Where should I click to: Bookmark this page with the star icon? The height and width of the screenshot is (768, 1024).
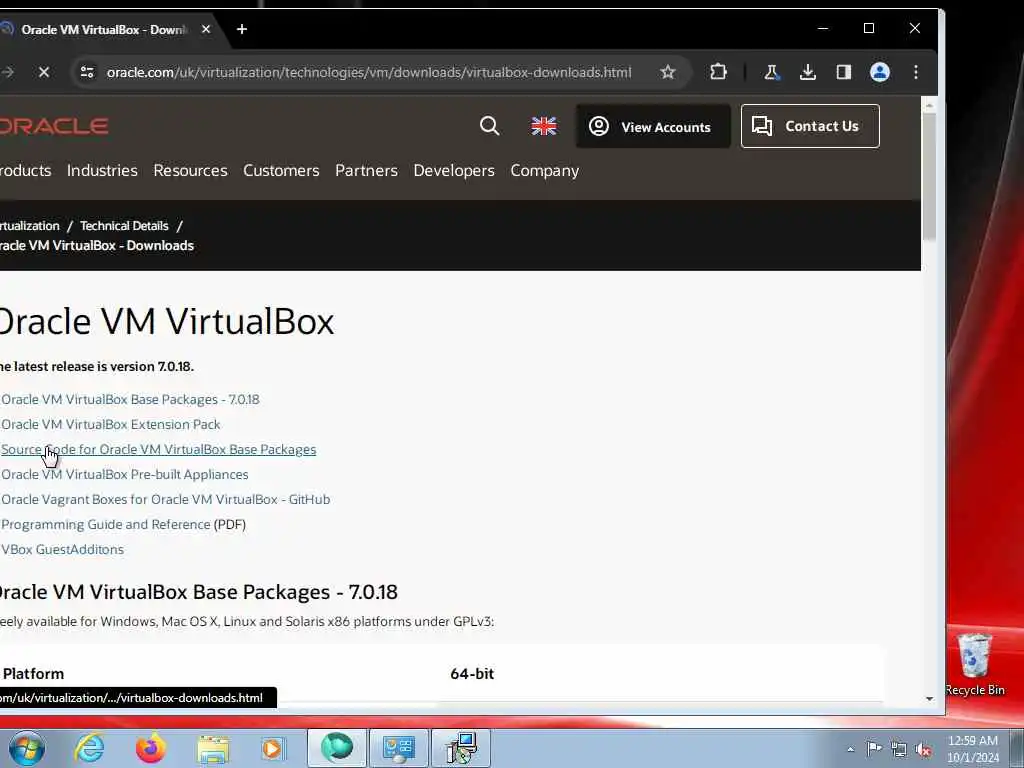pyautogui.click(x=667, y=72)
